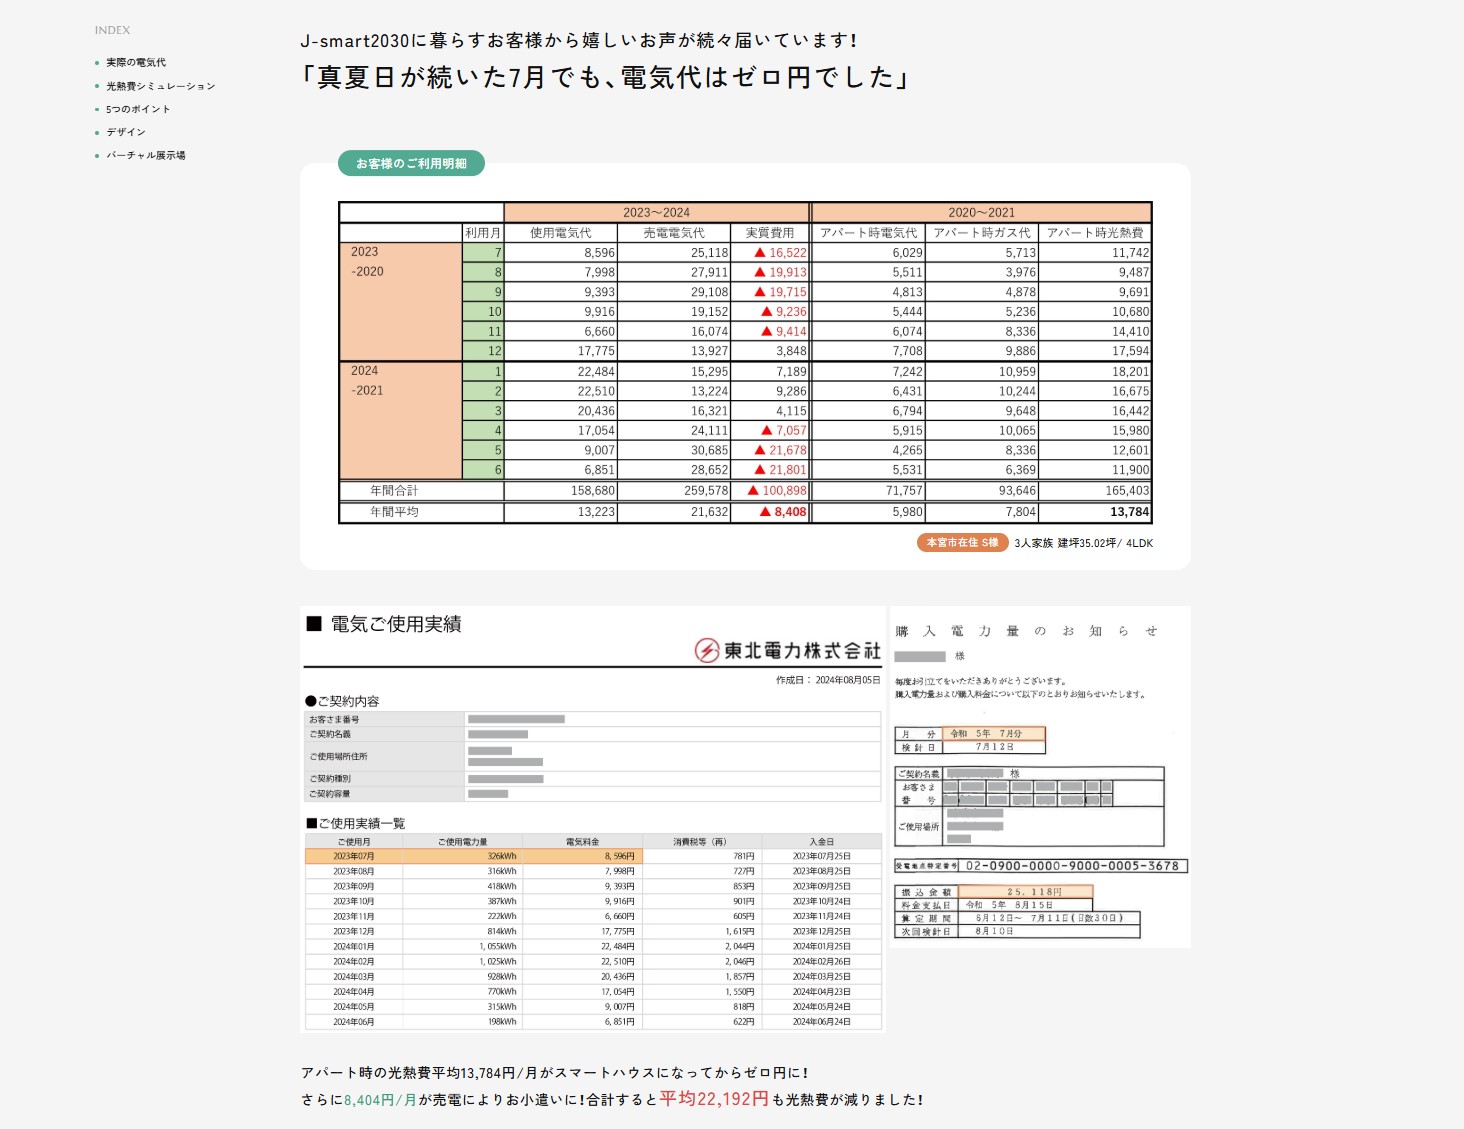The image size is (1464, 1129).
Task: Click the 02-0900-0000-9000-0005-3678 number
Action: tap(1072, 866)
